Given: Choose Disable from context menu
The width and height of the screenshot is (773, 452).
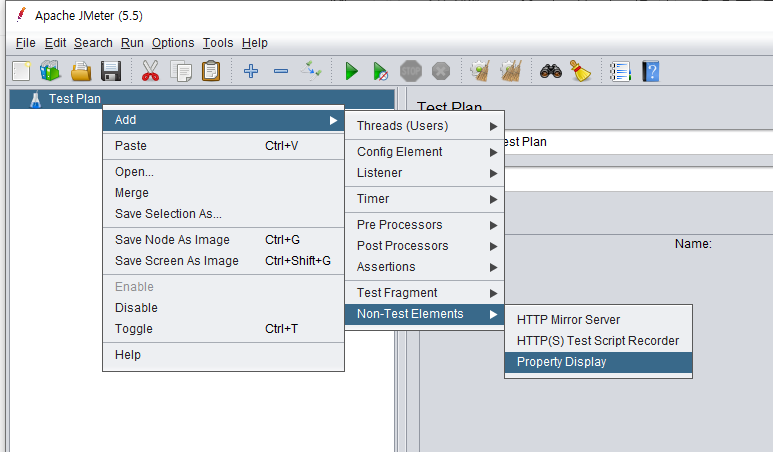Looking at the screenshot, I should [223, 308].
